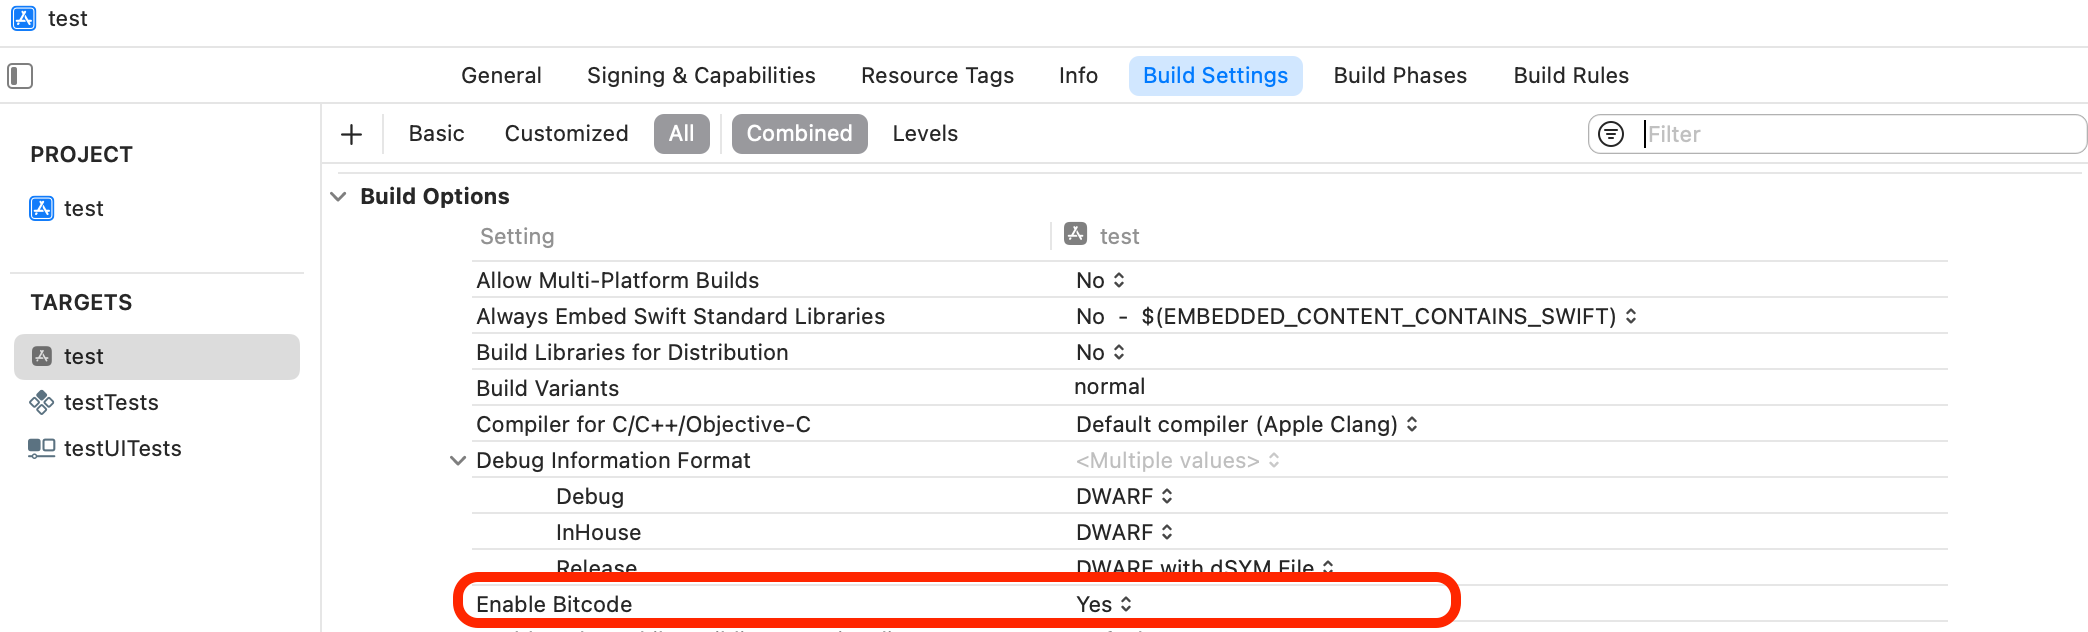Toggle the sidebar panel icon
Image resolution: width=2088 pixels, height=632 pixels.
(20, 76)
